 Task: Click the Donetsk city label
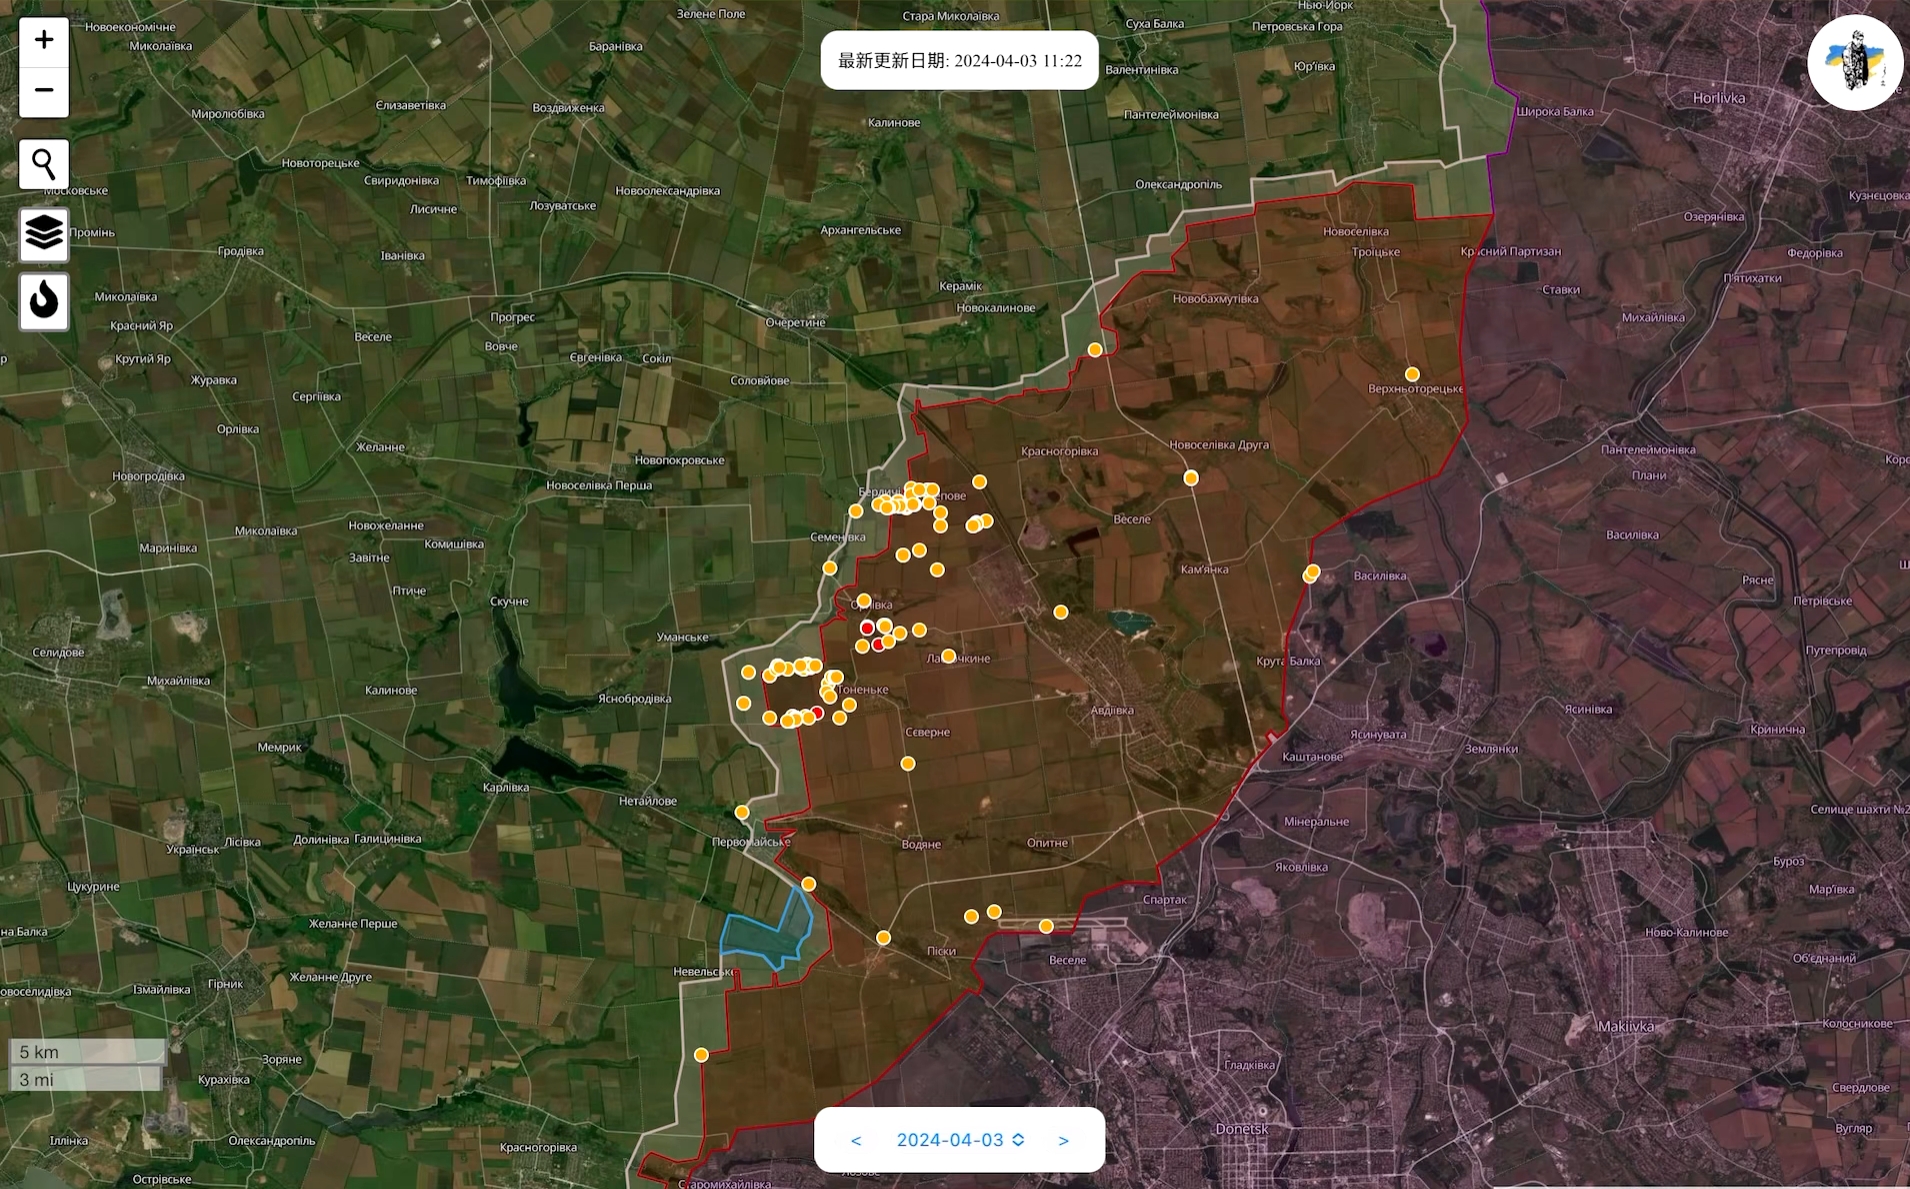1241,1128
